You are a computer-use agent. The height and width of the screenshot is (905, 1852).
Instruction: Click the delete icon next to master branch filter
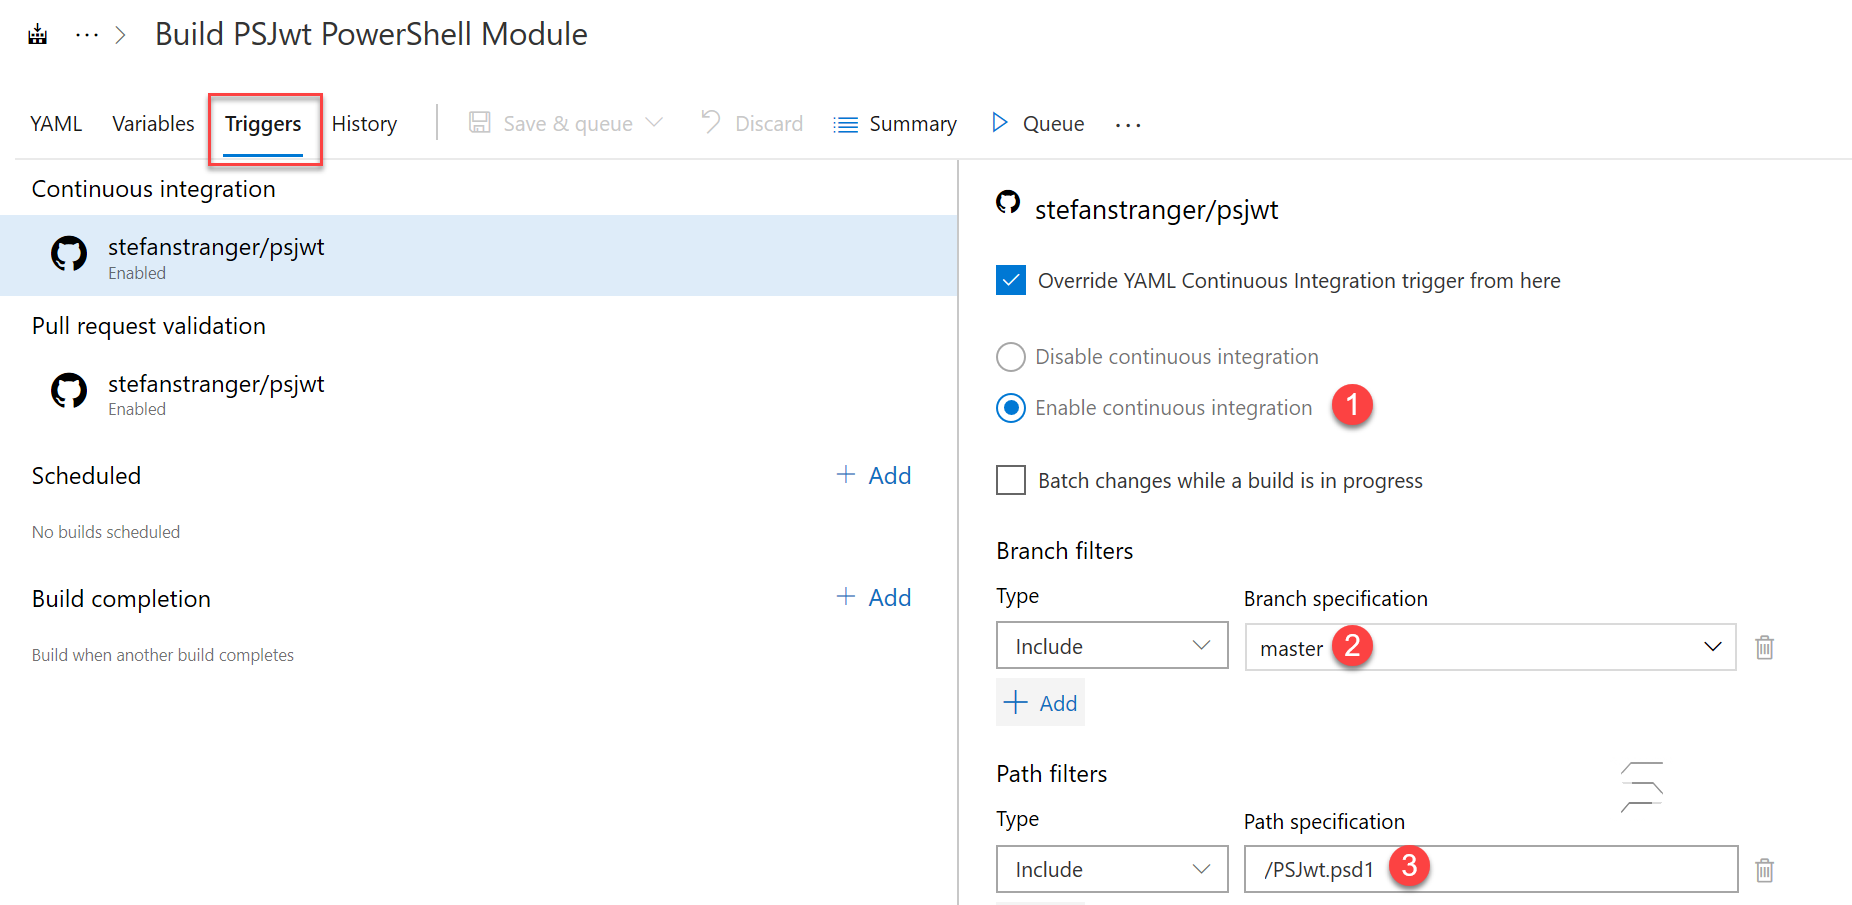tap(1764, 647)
